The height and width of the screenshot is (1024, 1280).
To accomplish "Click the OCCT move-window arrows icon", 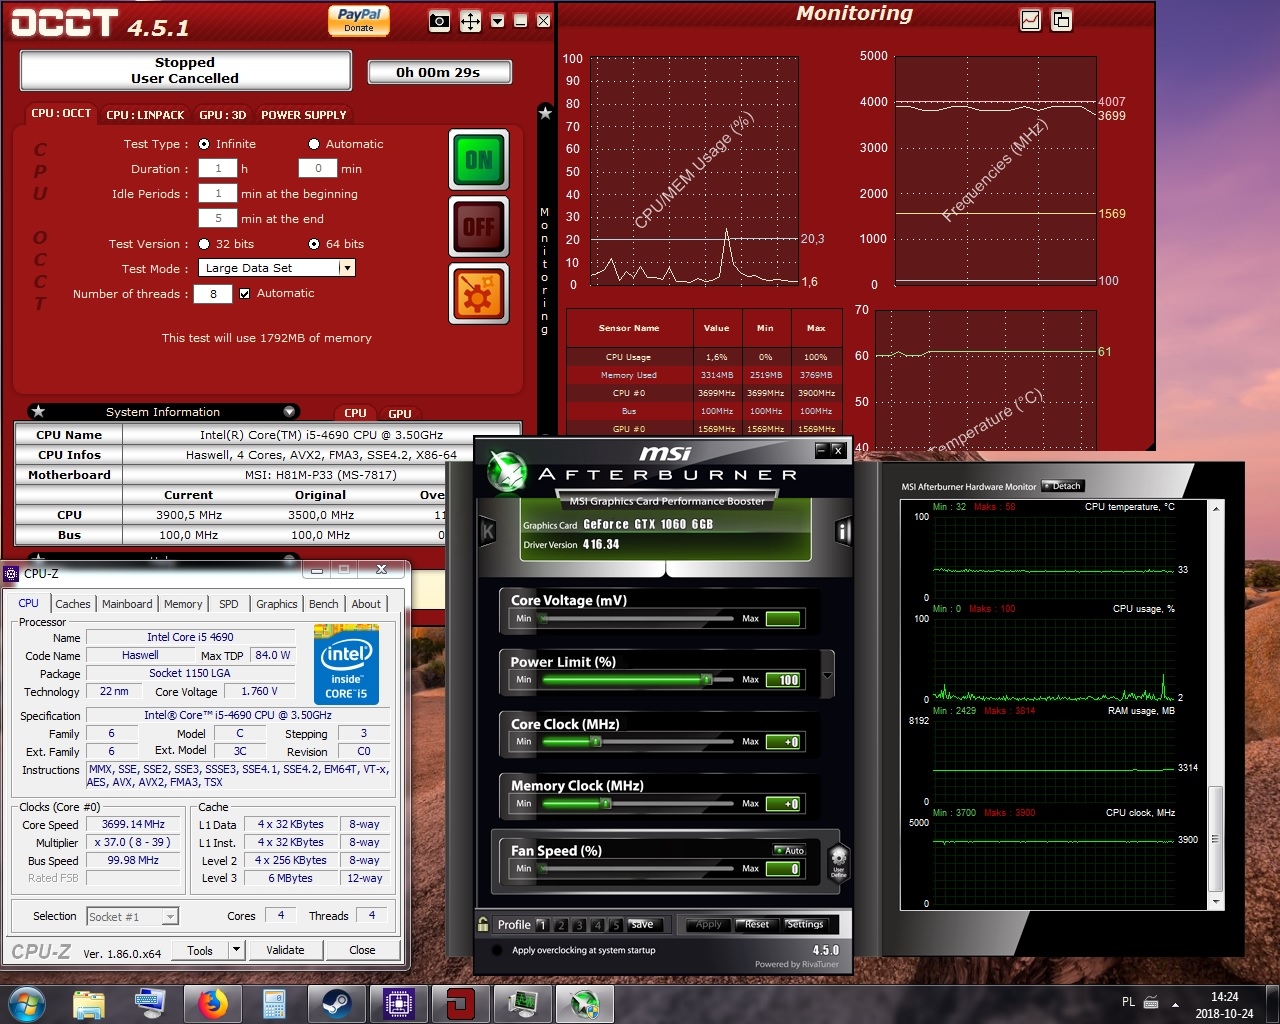I will click(470, 21).
